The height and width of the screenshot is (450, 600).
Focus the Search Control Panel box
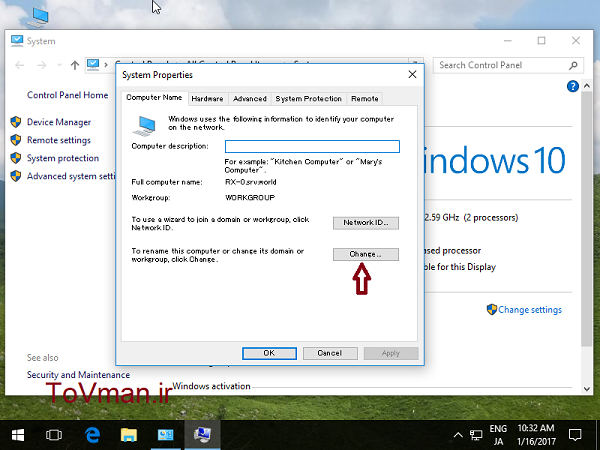508,65
